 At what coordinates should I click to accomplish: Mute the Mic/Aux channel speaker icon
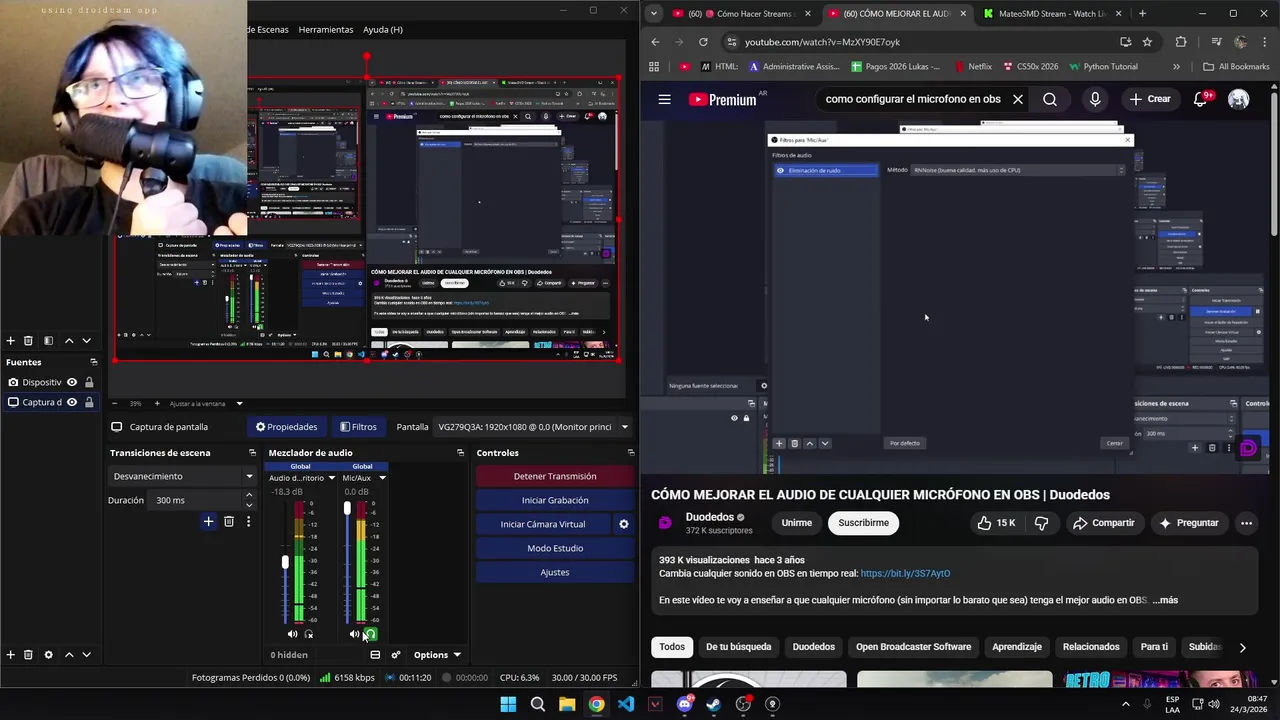pos(354,634)
